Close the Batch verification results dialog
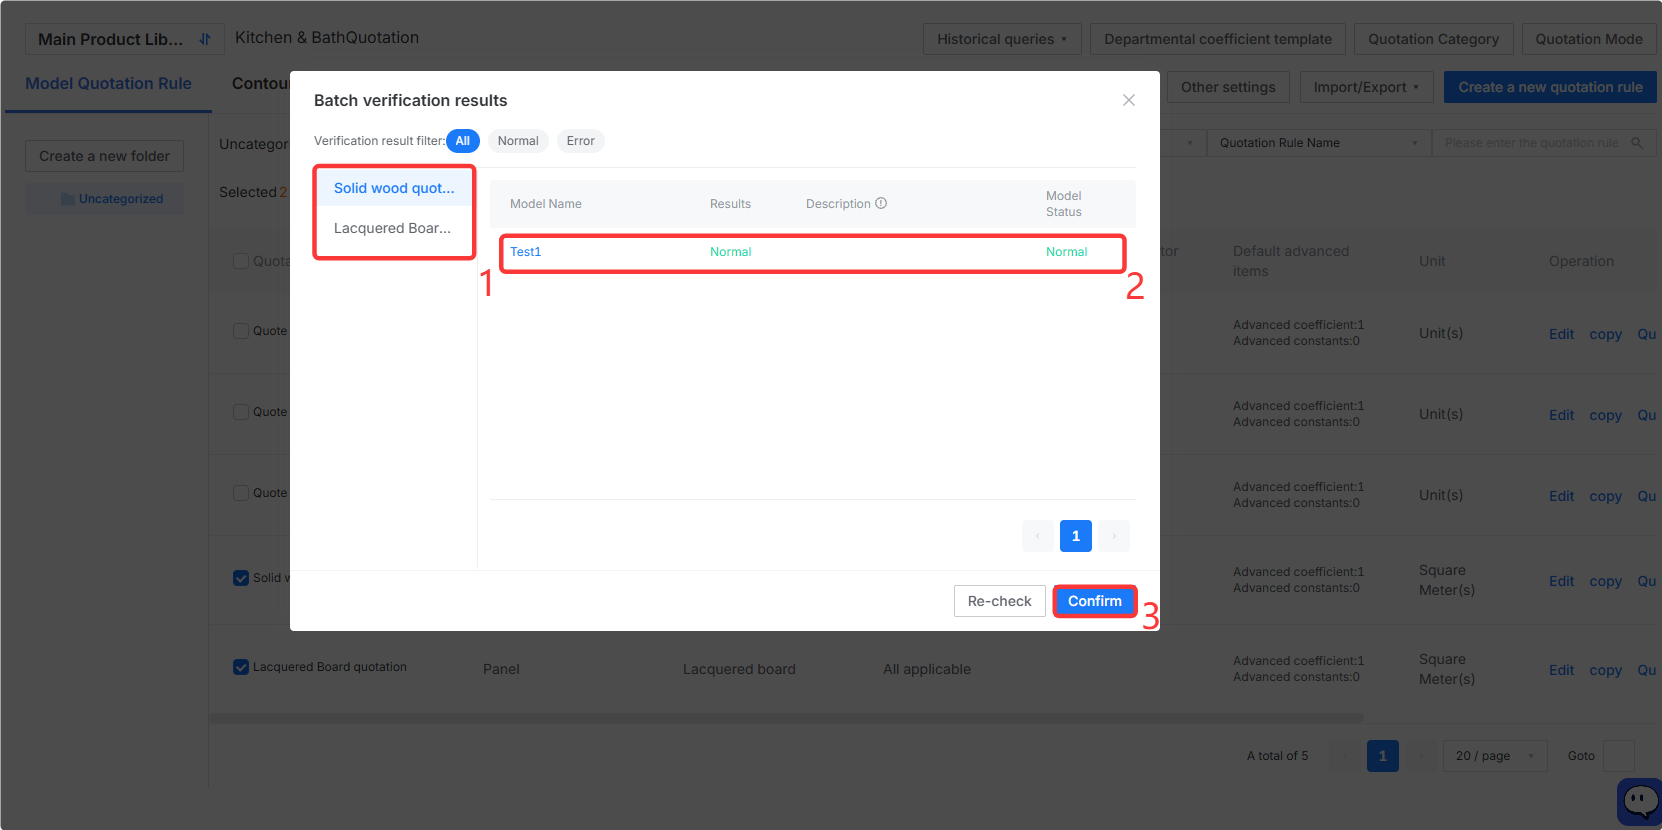 1128,100
